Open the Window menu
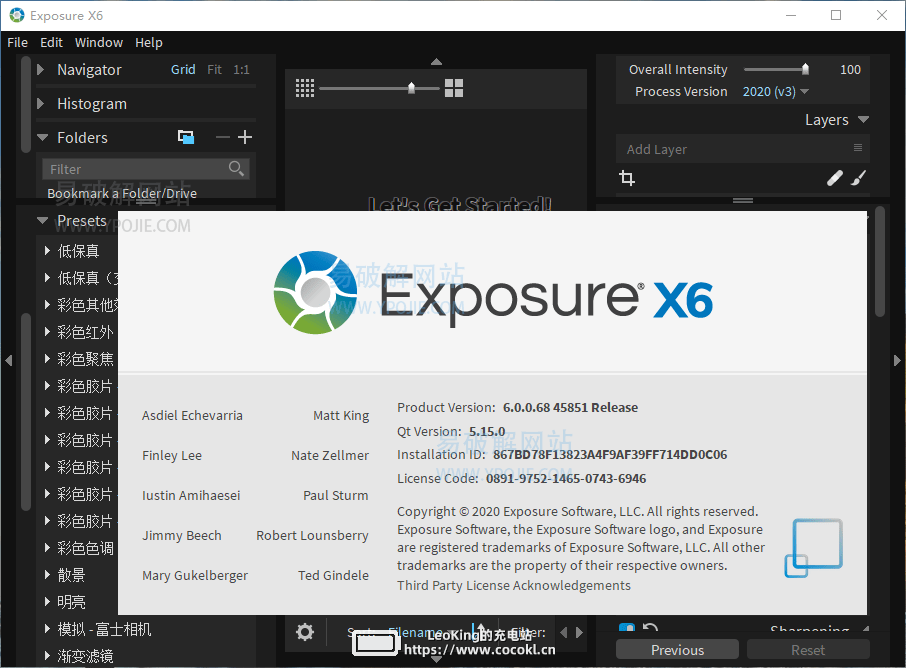906x668 pixels. pyautogui.click(x=99, y=43)
